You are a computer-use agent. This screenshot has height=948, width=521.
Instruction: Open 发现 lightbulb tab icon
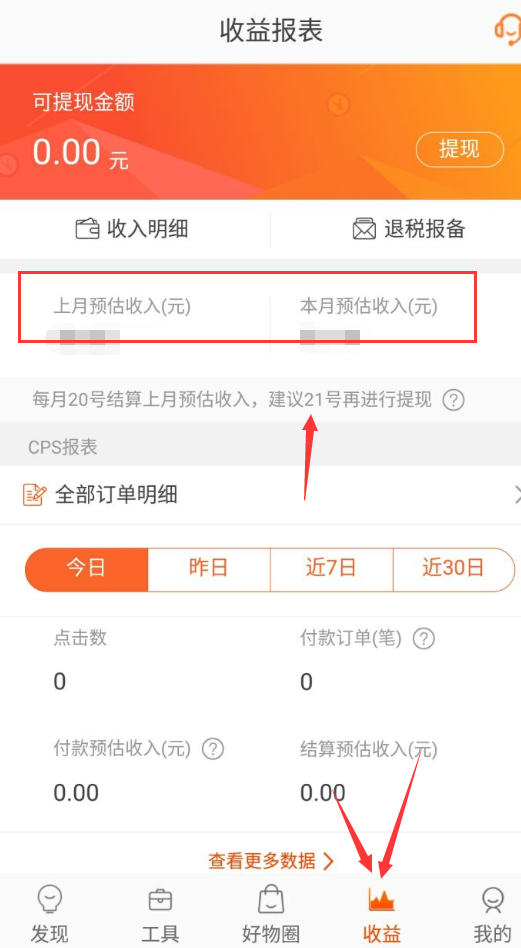click(x=50, y=899)
